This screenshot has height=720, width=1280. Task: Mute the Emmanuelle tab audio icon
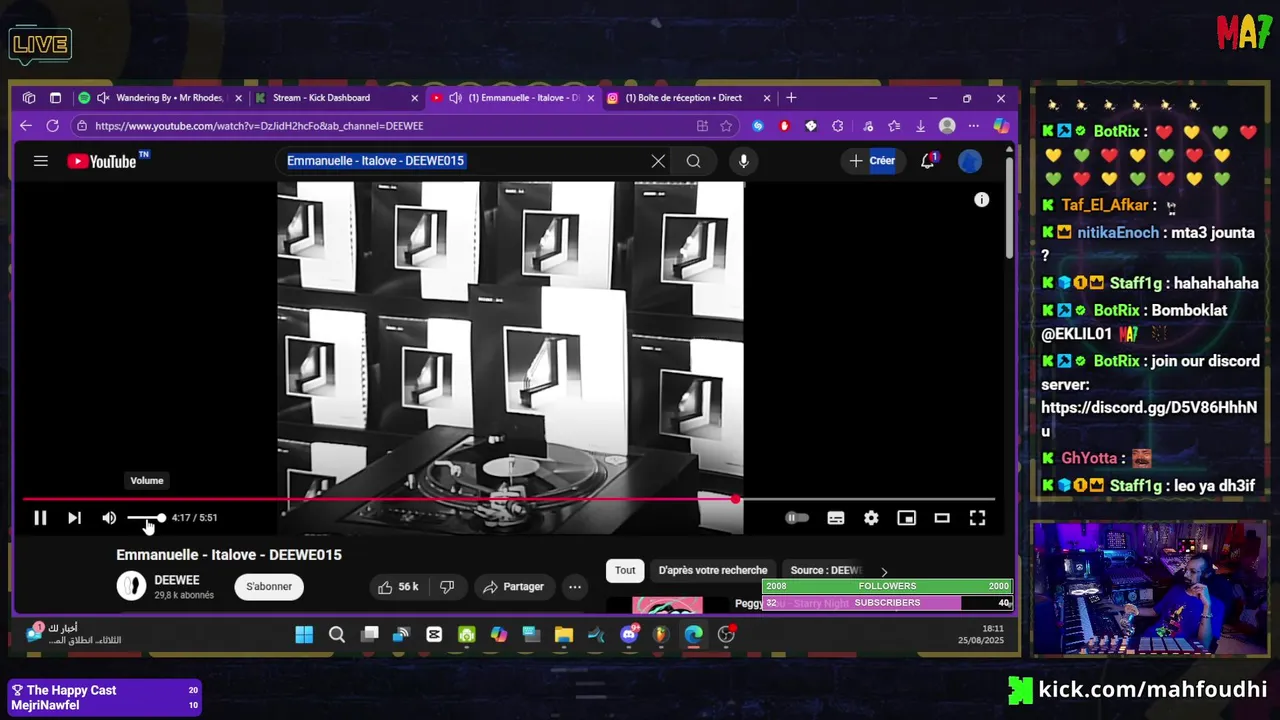[455, 98]
